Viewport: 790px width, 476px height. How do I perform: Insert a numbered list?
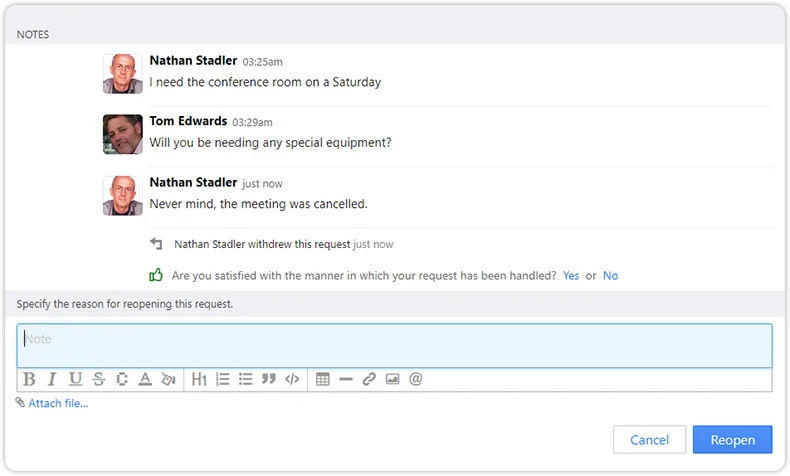coord(222,379)
